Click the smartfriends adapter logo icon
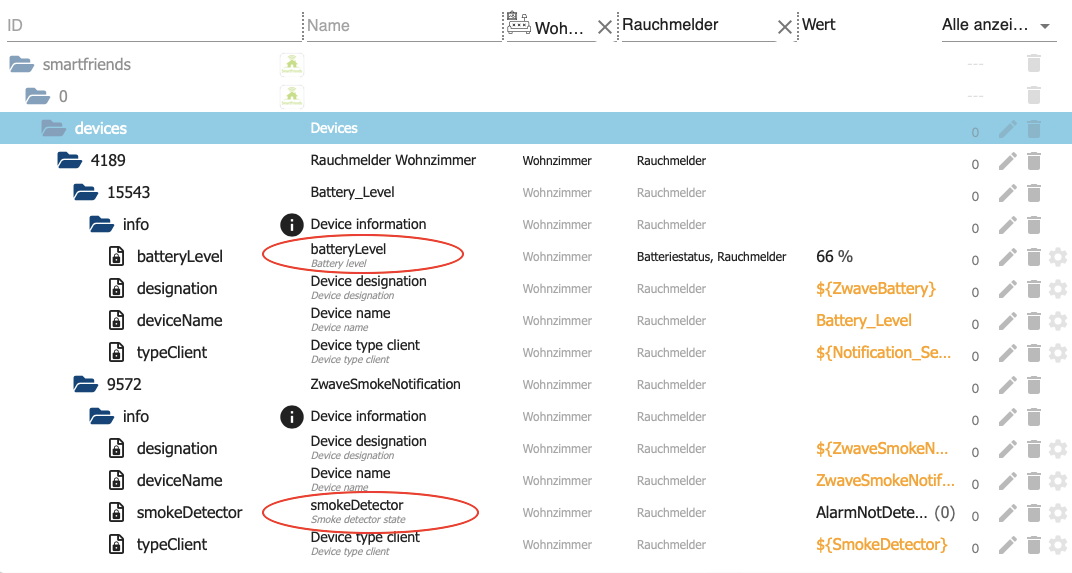This screenshot has height=573, width=1072. (x=292, y=65)
